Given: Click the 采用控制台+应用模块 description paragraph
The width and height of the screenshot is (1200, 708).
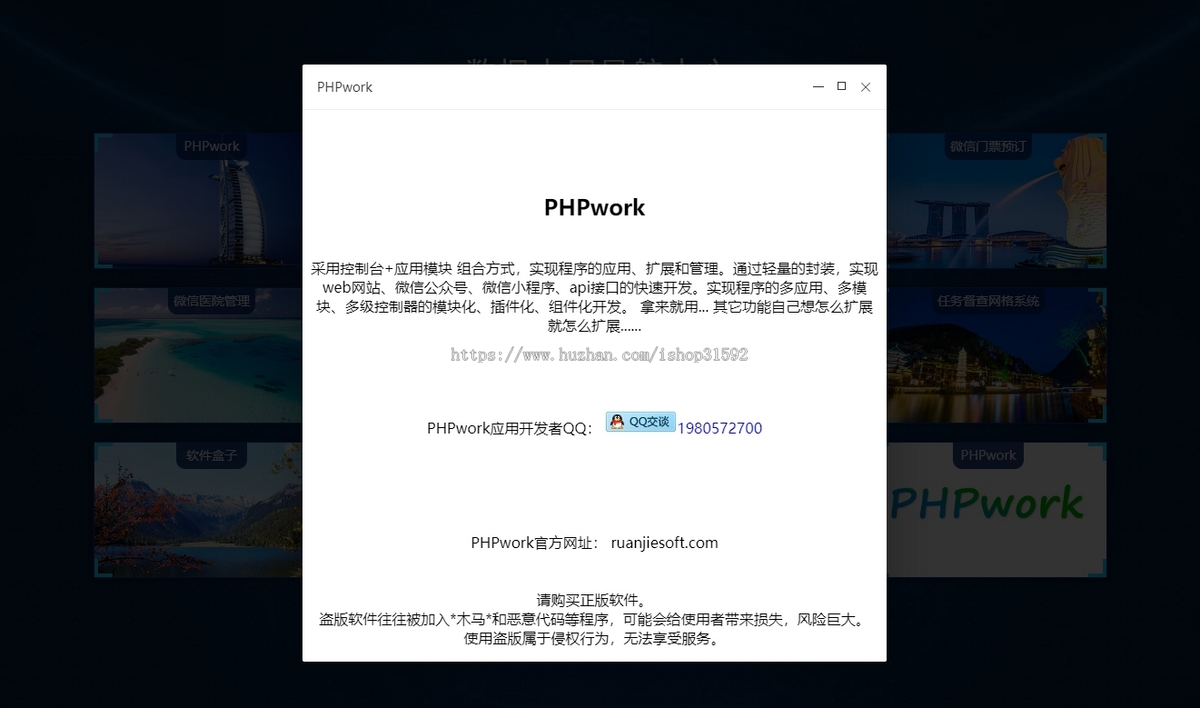Looking at the screenshot, I should click(x=594, y=297).
